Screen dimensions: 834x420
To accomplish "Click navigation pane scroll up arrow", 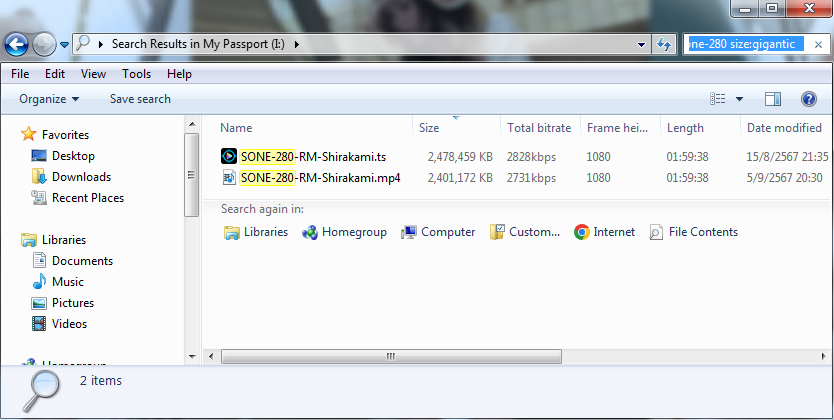I will coord(192,125).
